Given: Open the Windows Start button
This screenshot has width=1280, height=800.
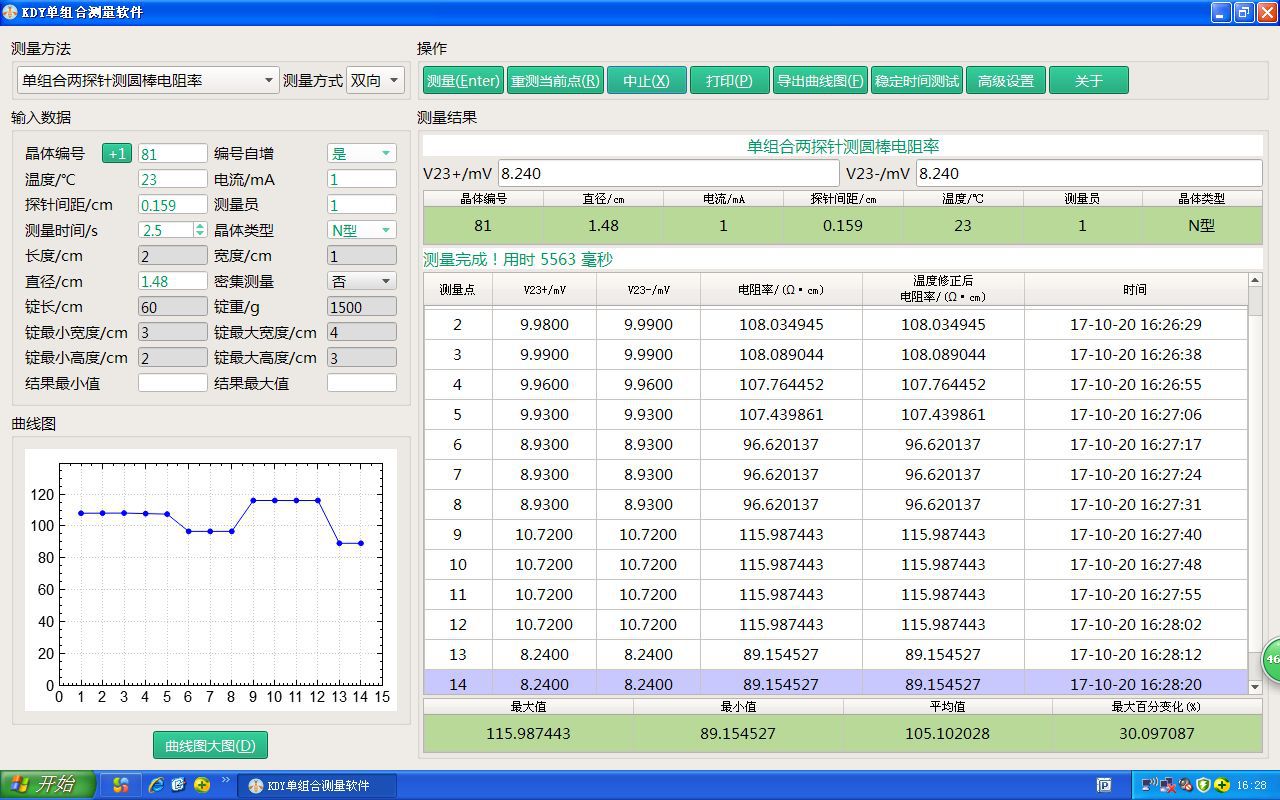Looking at the screenshot, I should pyautogui.click(x=48, y=784).
